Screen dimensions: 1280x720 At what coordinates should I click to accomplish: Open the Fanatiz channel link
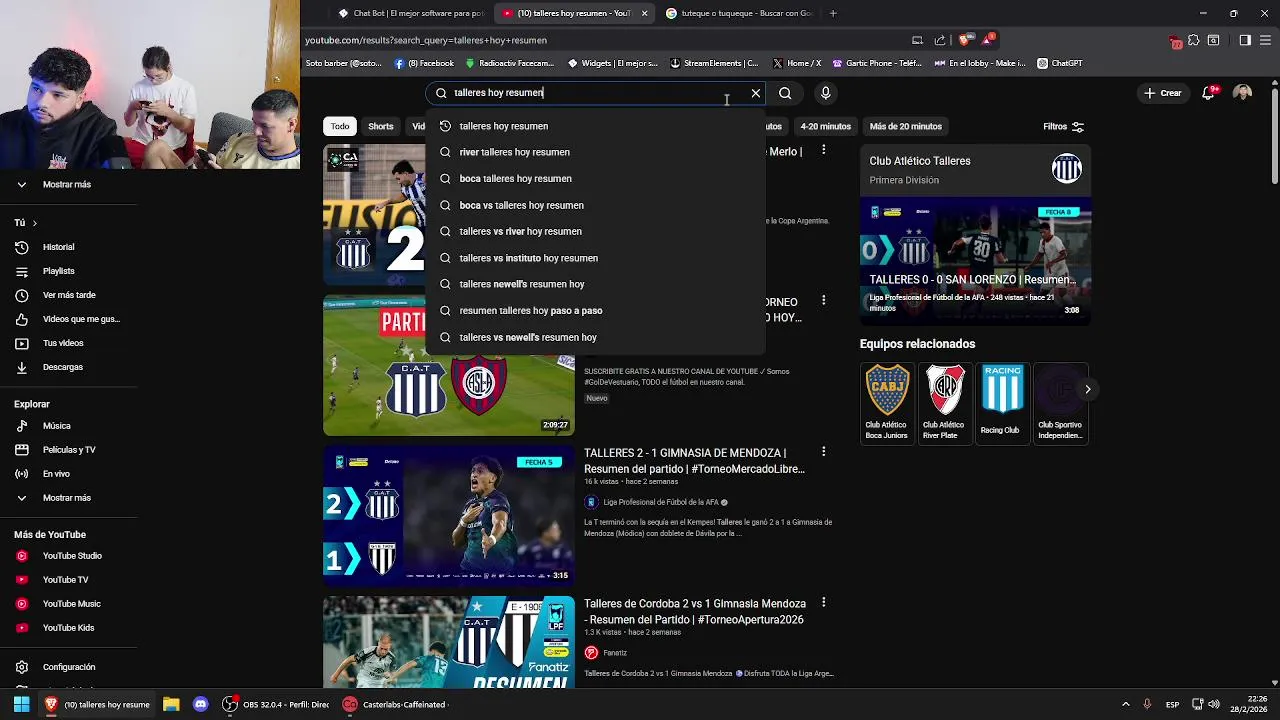pyautogui.click(x=615, y=653)
